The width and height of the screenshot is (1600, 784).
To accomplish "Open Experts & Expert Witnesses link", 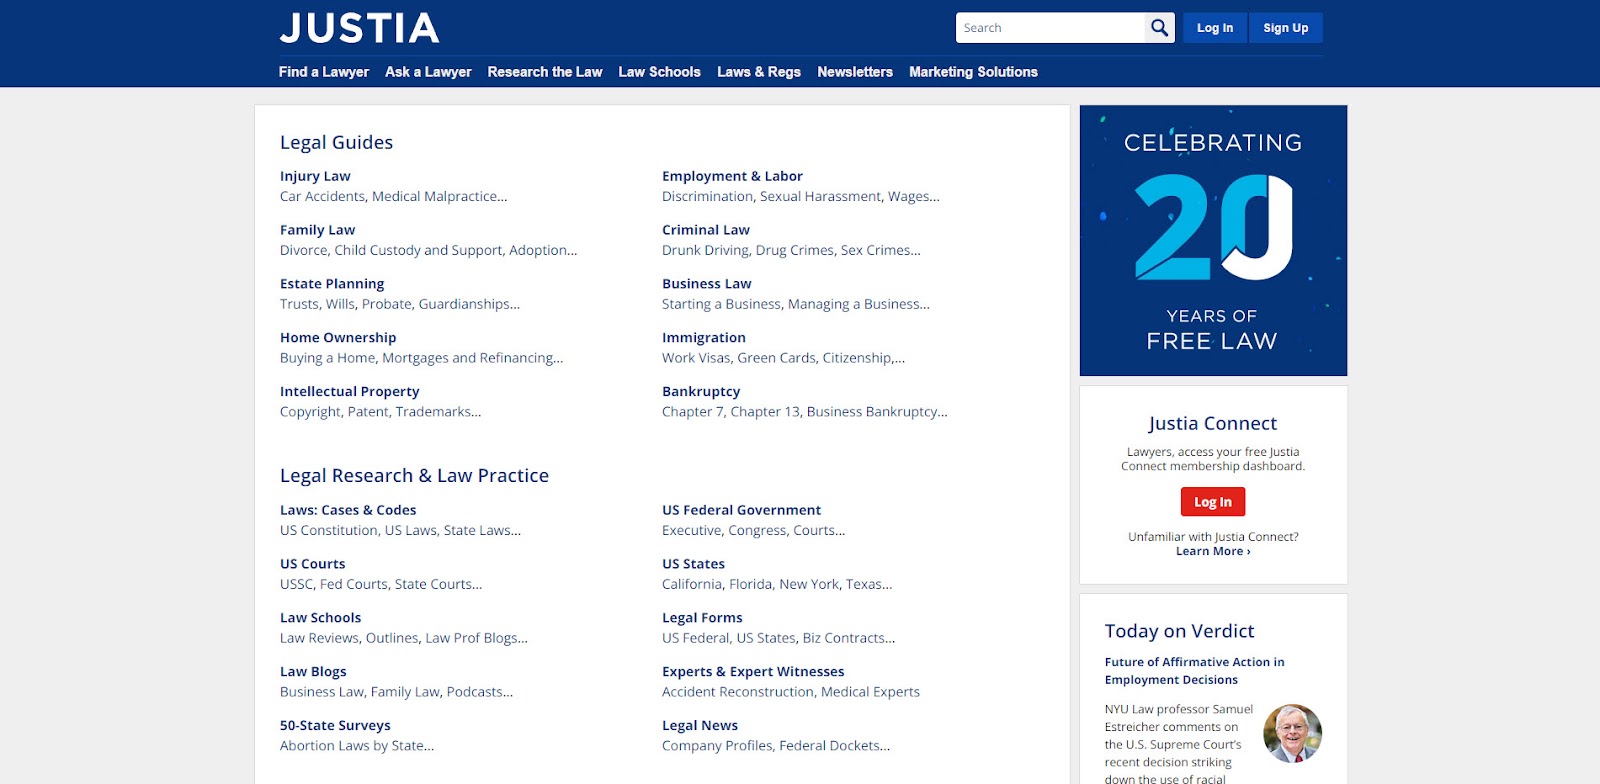I will (x=753, y=672).
